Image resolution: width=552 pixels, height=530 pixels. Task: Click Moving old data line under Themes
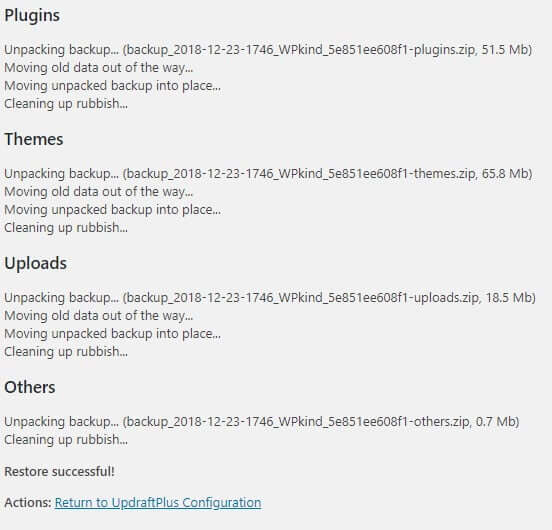click(x=99, y=192)
